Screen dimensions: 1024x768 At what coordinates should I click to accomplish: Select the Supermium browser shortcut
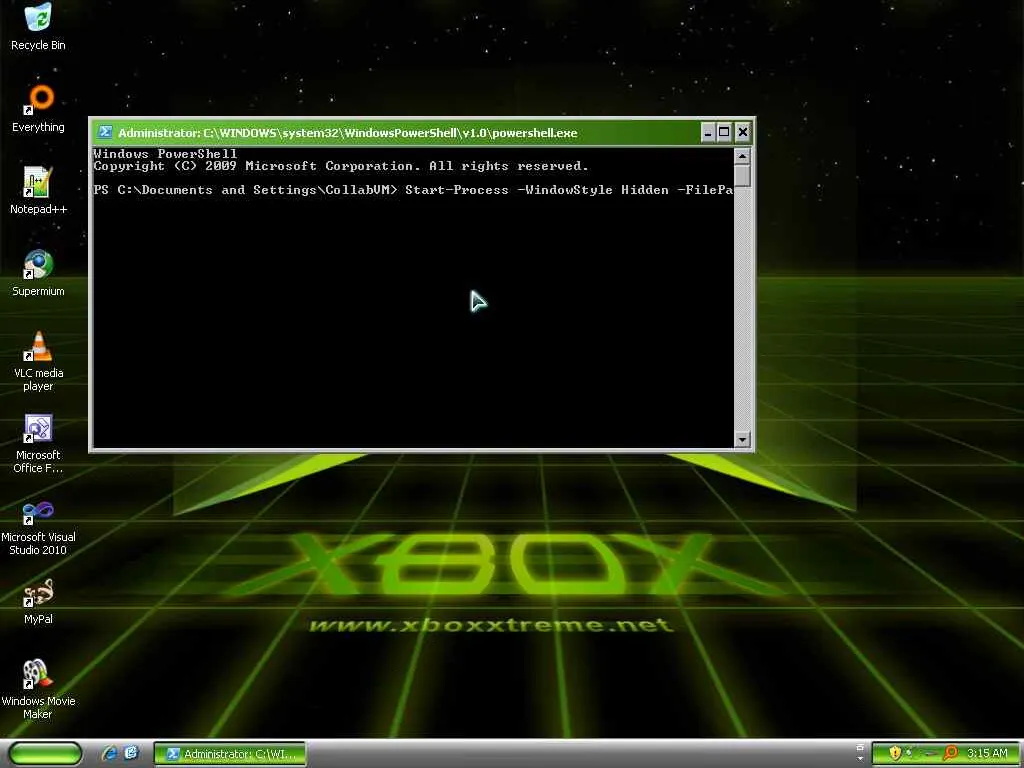(38, 273)
